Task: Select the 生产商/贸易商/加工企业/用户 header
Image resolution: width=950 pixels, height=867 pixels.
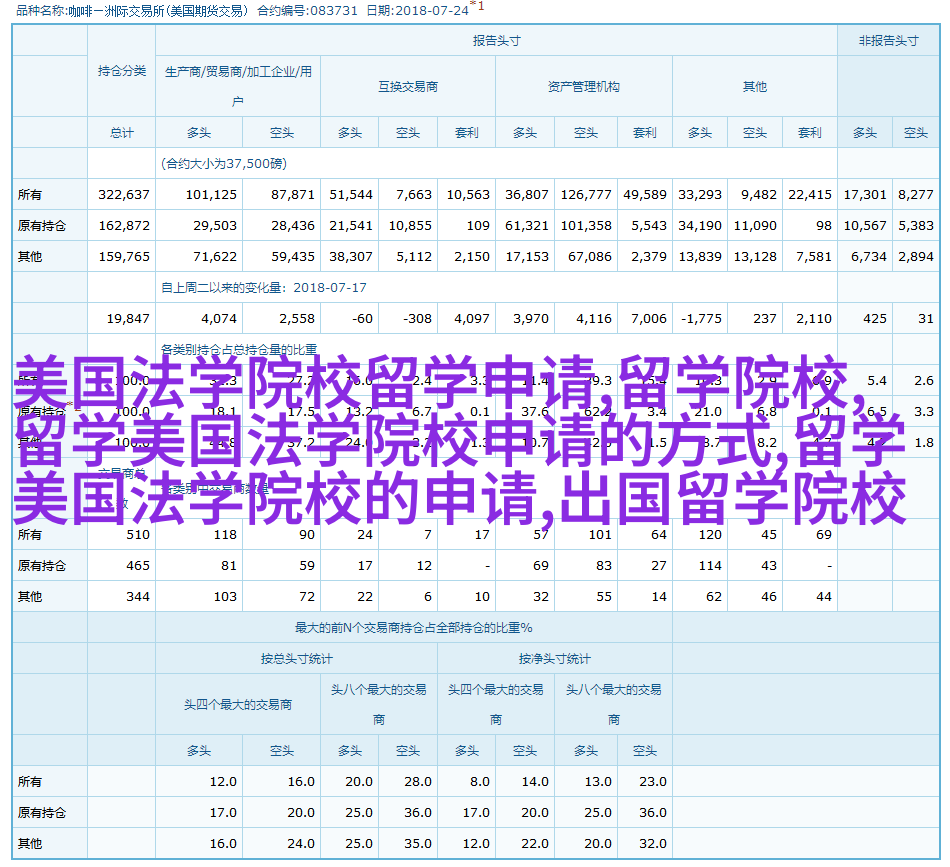Action: click(238, 87)
